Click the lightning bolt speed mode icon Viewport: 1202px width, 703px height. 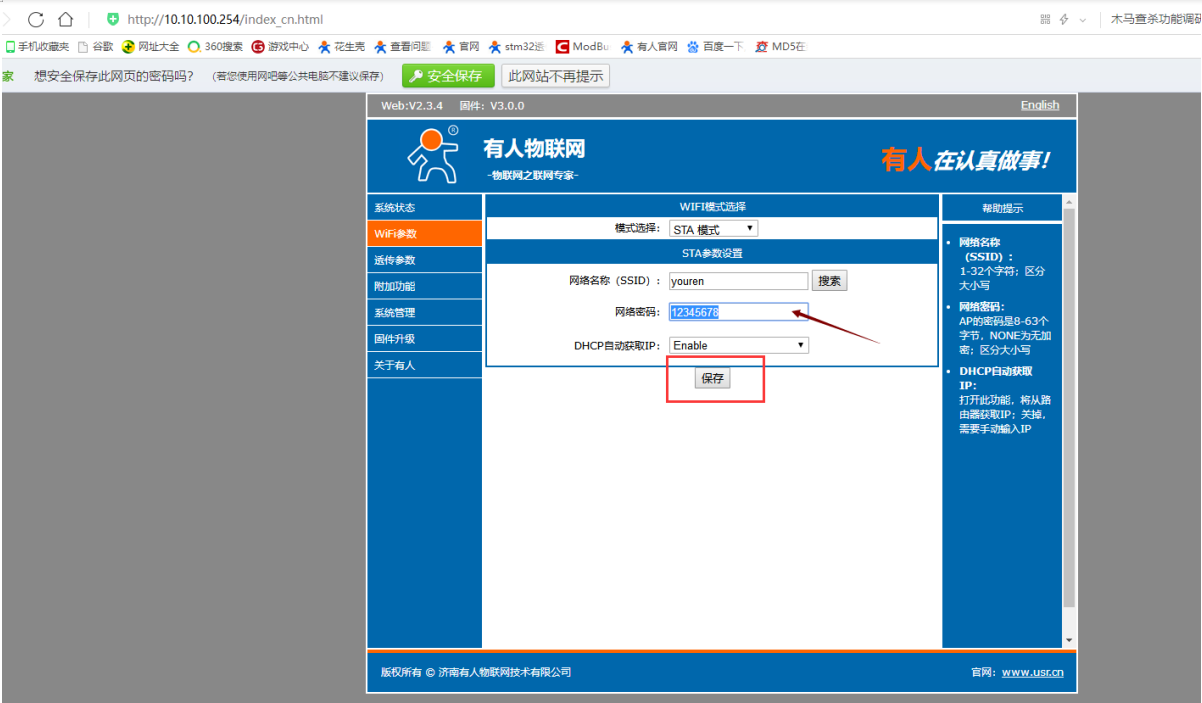click(1065, 19)
